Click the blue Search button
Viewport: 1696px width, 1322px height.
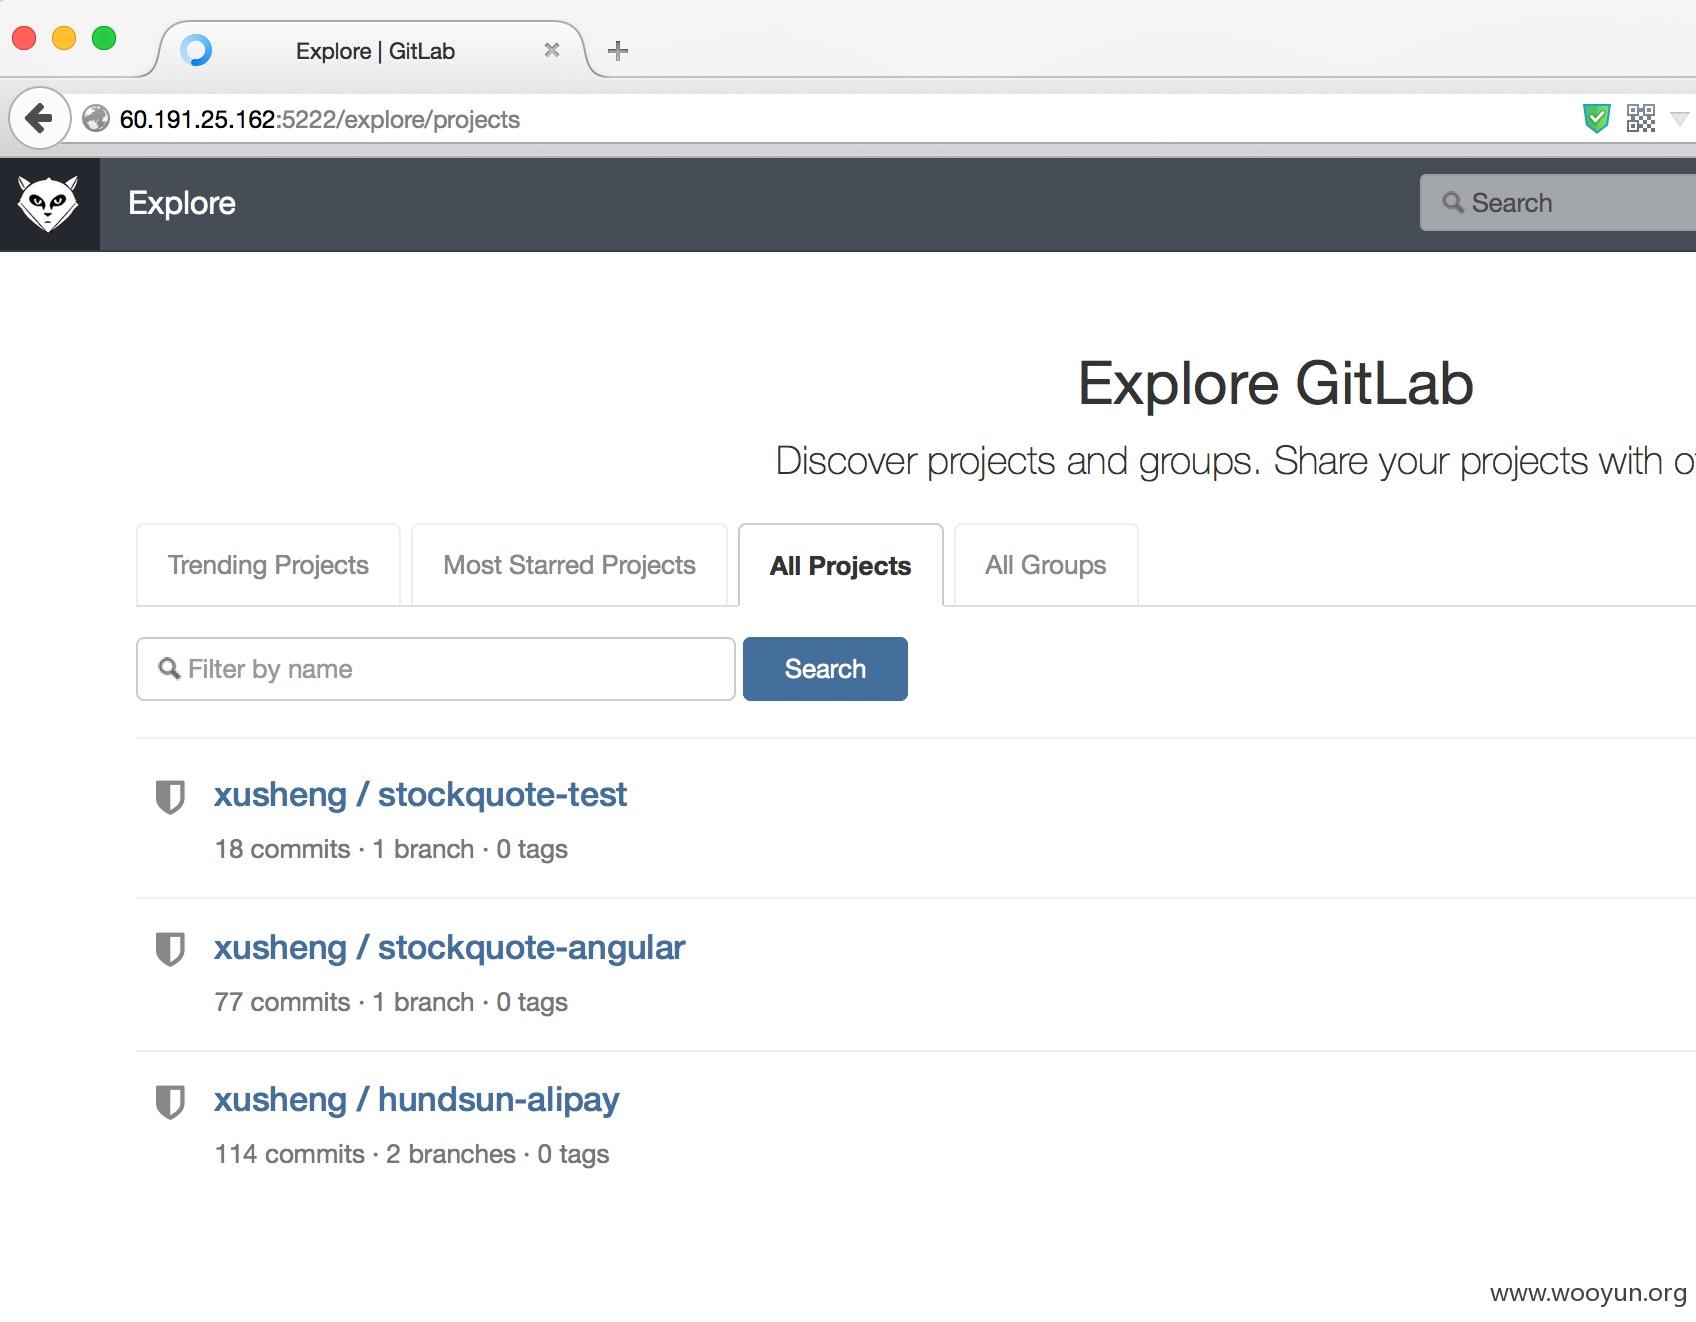tap(825, 669)
